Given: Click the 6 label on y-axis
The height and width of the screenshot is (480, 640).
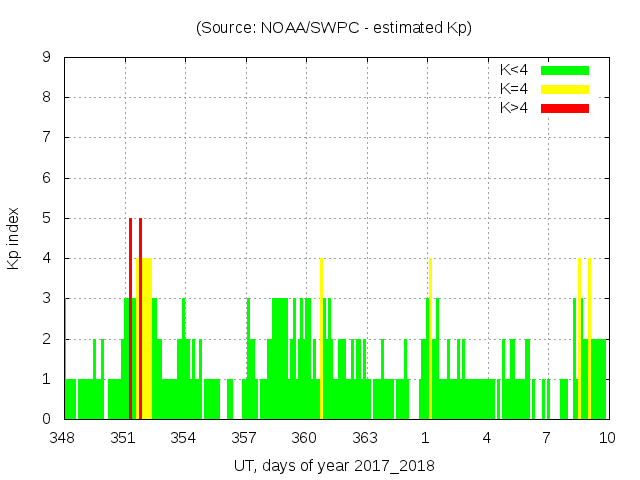Looking at the screenshot, I should click(46, 178).
